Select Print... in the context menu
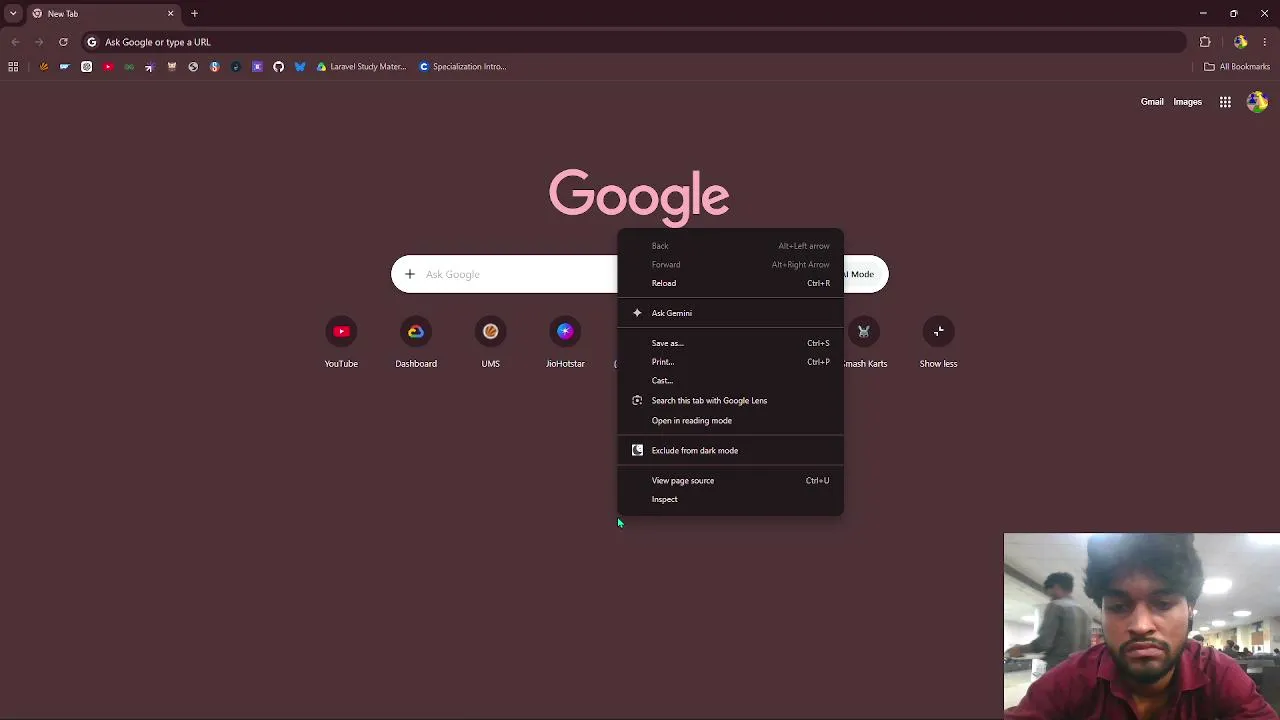This screenshot has height=720, width=1280. click(x=730, y=362)
